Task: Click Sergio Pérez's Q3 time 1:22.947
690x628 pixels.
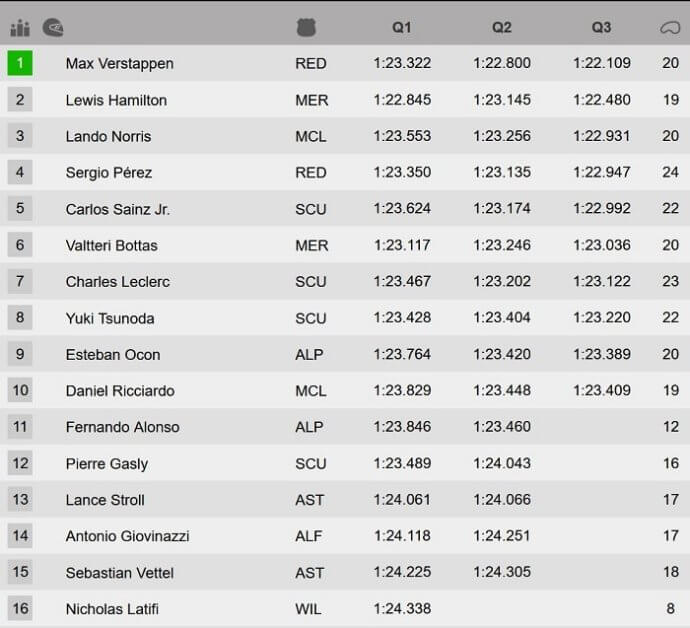Action: coord(602,172)
